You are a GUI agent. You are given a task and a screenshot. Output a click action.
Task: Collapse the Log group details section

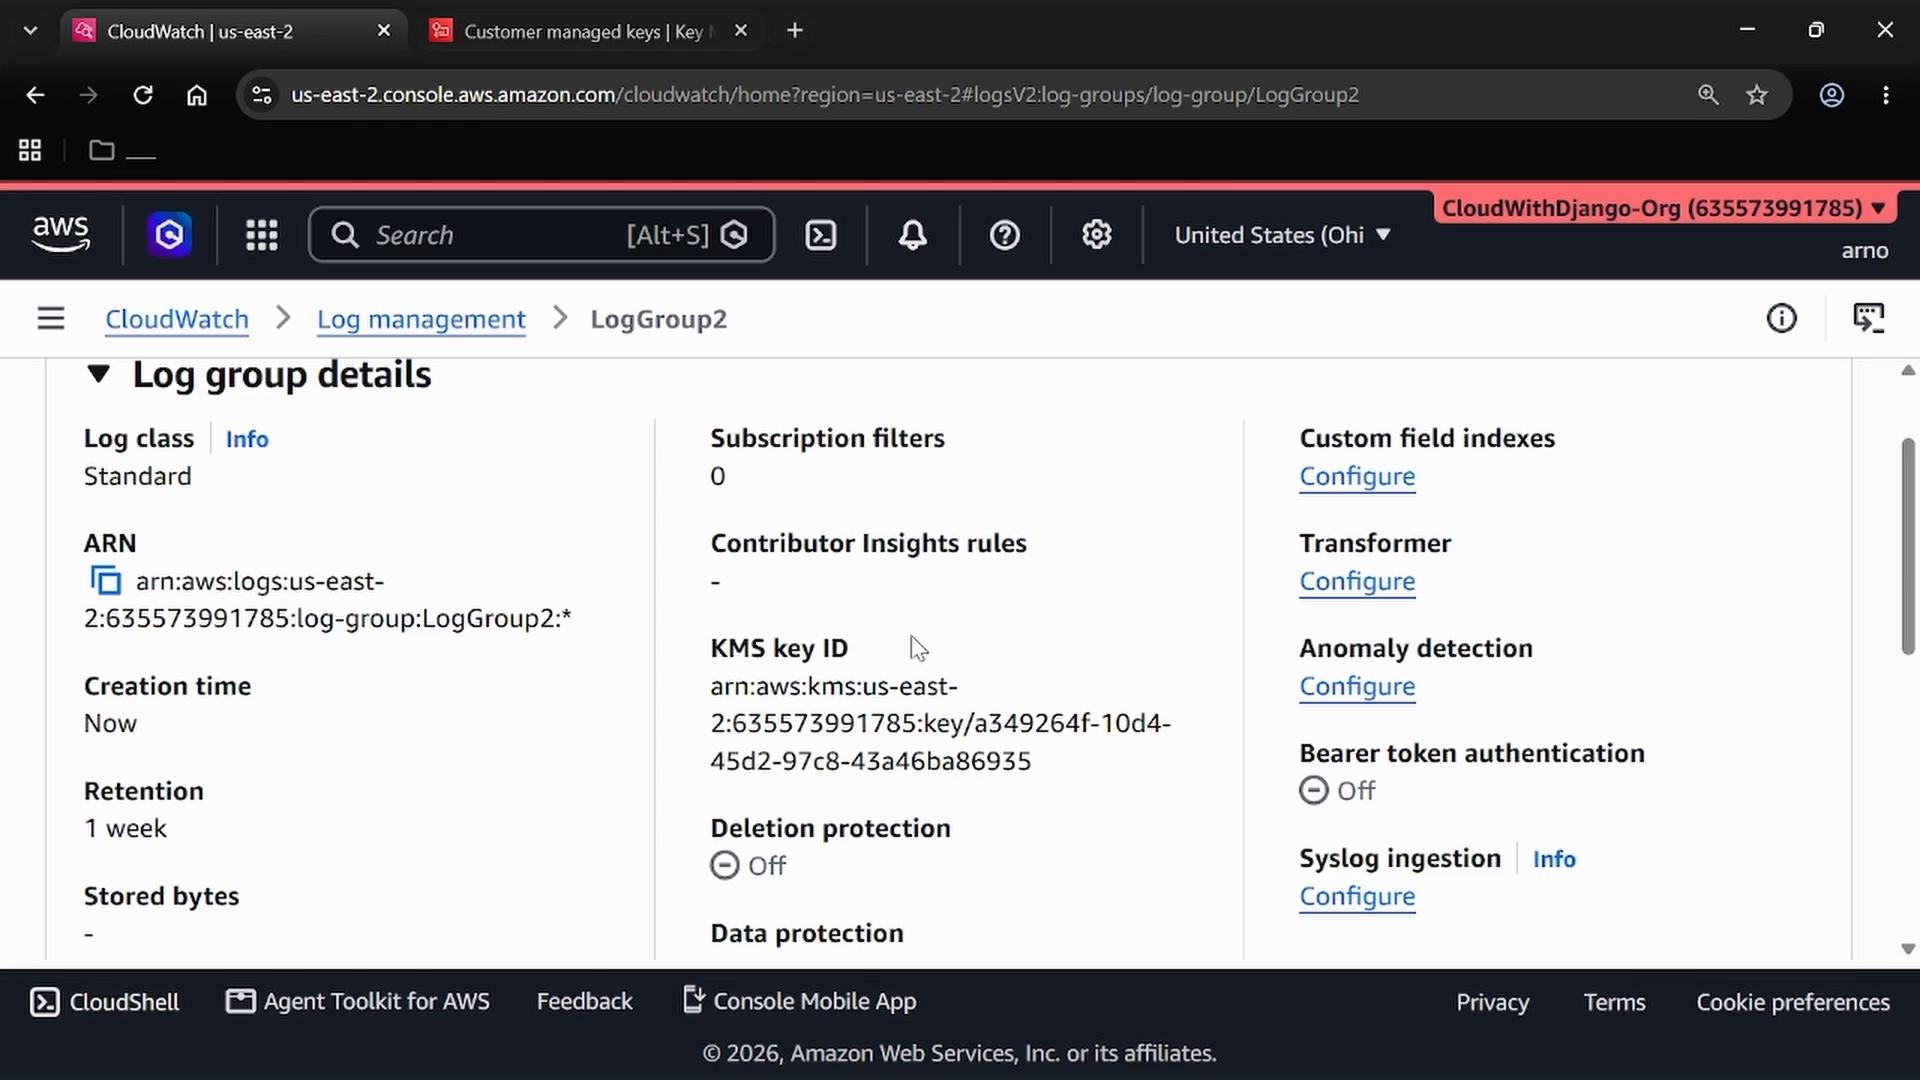click(x=98, y=375)
